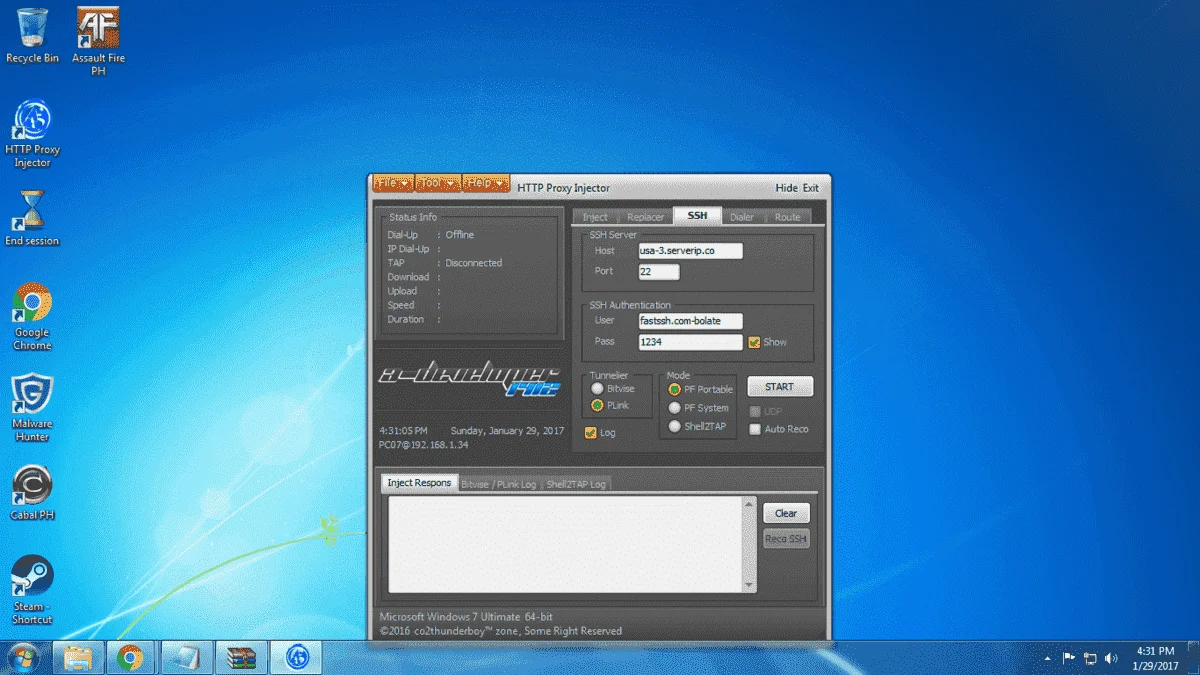Image resolution: width=1200 pixels, height=675 pixels.
Task: Open the notepad-like taskbar icon
Action: tap(185, 657)
